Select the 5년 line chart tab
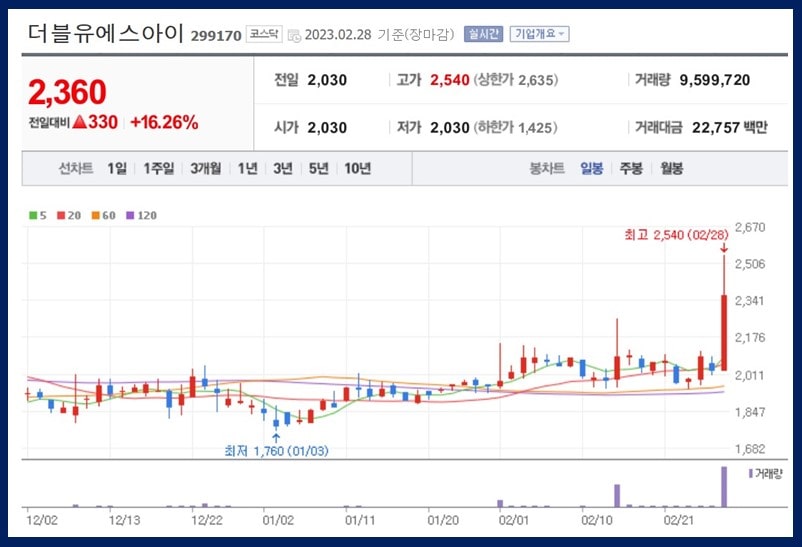The height and width of the screenshot is (547, 802). [319, 168]
